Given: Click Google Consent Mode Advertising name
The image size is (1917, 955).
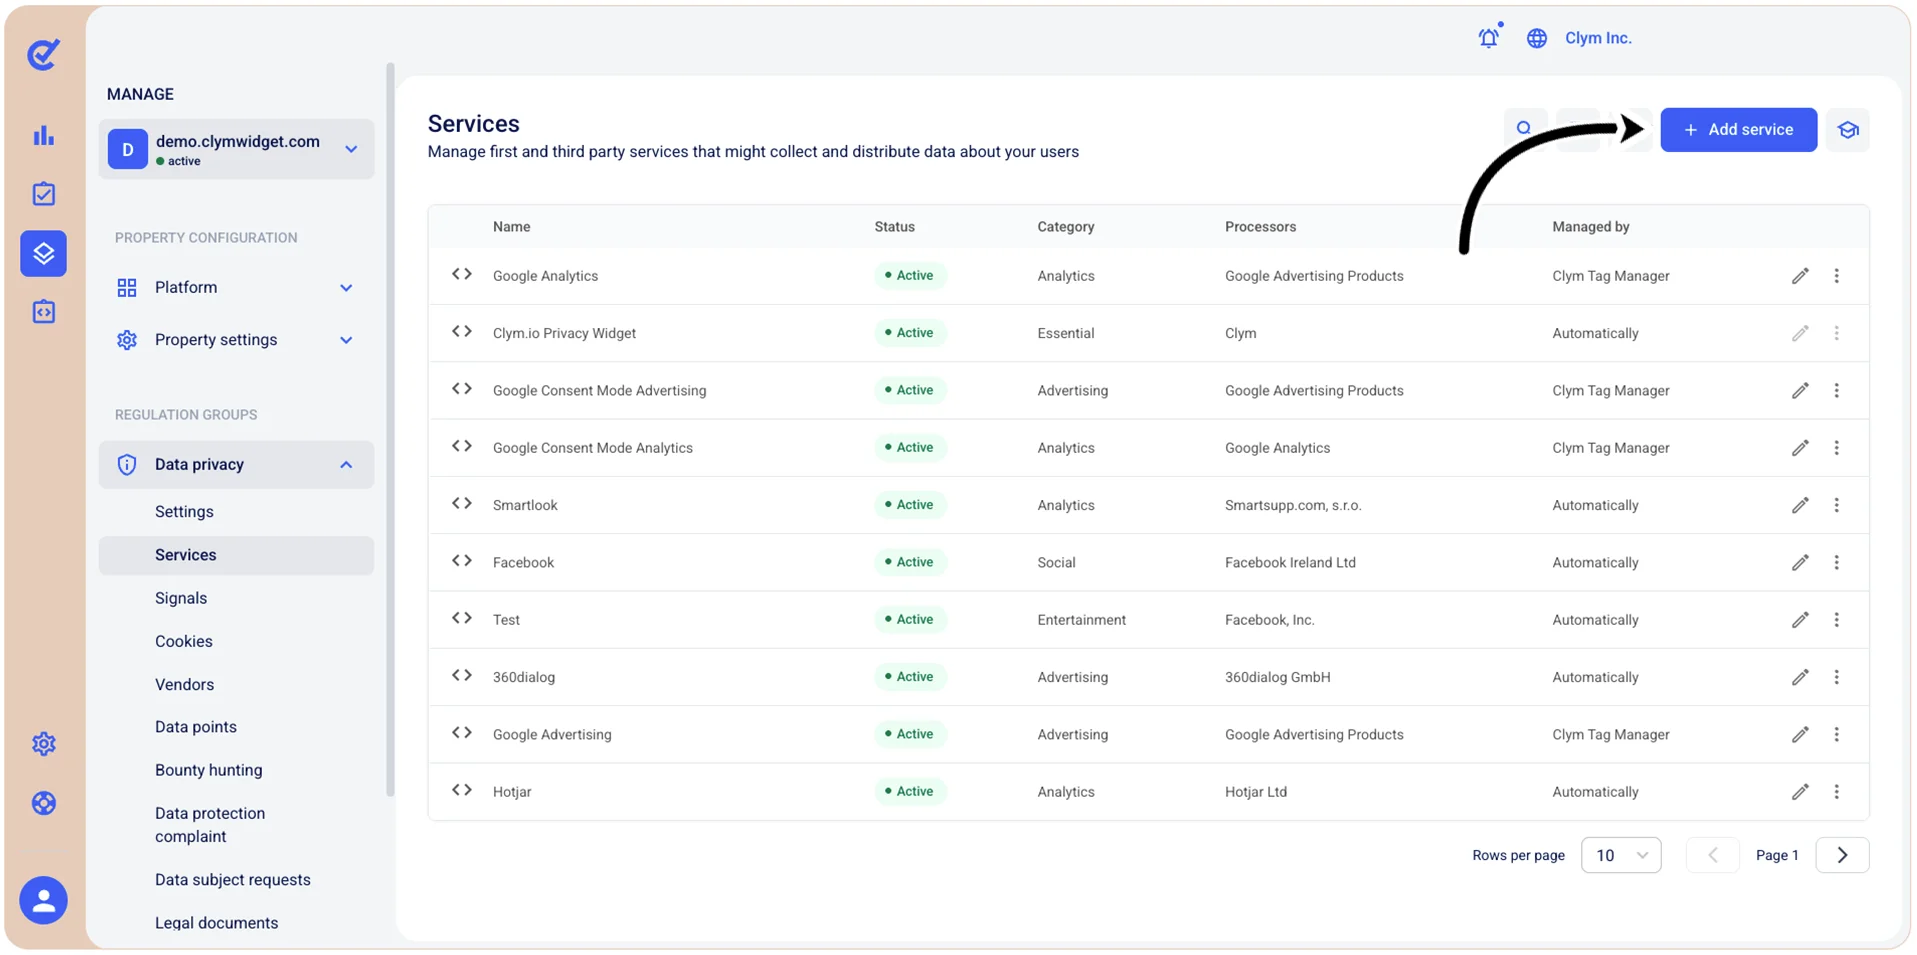Looking at the screenshot, I should [599, 391].
